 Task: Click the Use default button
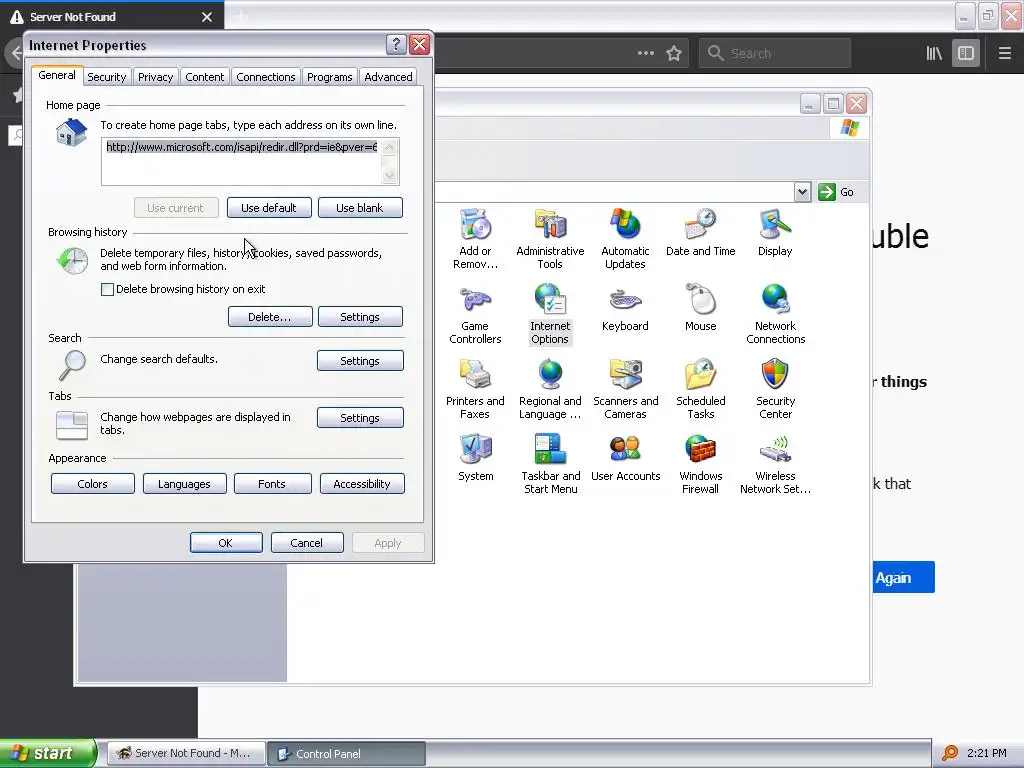[x=269, y=208]
